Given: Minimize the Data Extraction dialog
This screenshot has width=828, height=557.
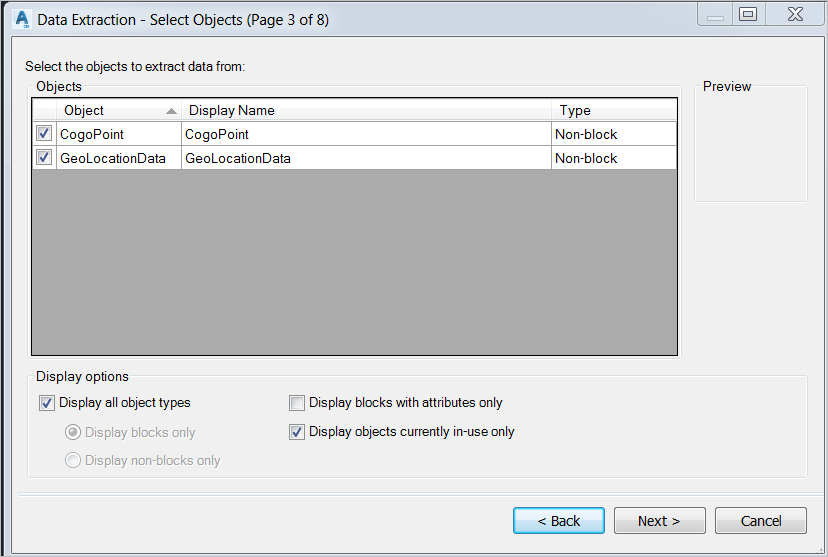Looking at the screenshot, I should coord(715,15).
